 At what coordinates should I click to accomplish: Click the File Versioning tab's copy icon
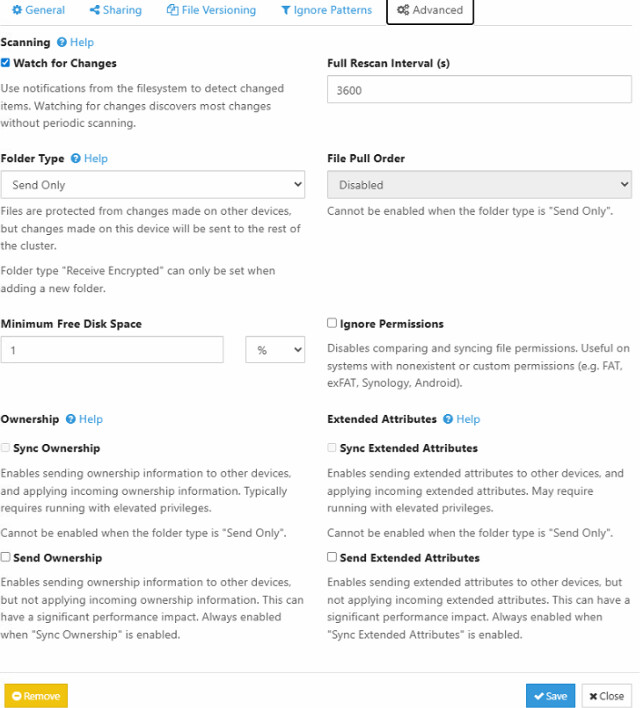[173, 10]
